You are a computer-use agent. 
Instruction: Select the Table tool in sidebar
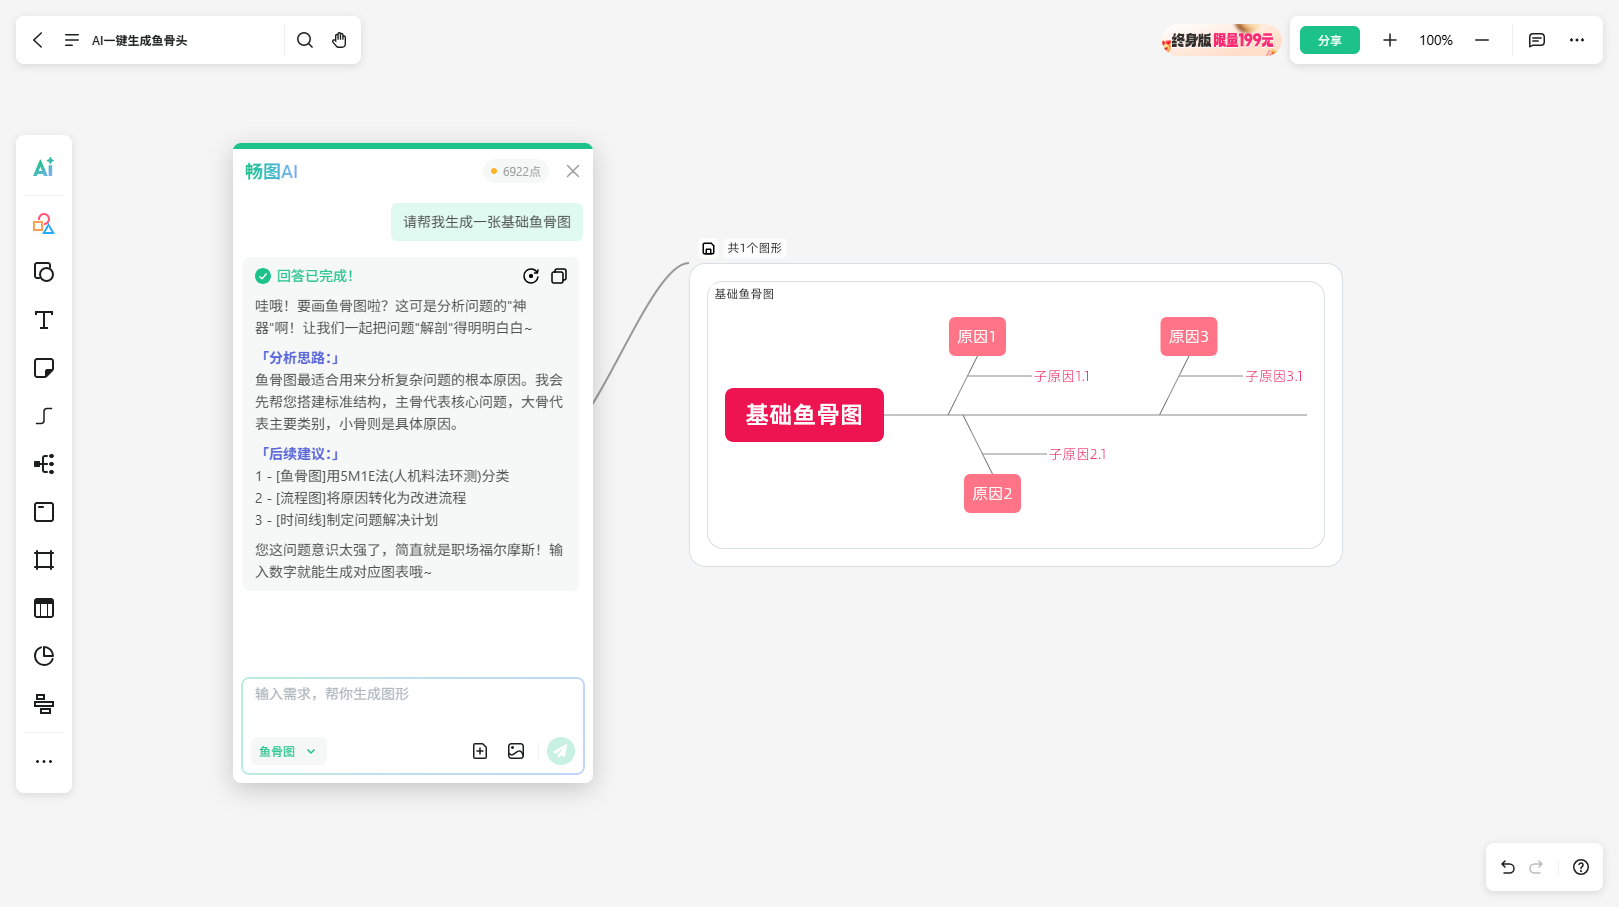(44, 608)
